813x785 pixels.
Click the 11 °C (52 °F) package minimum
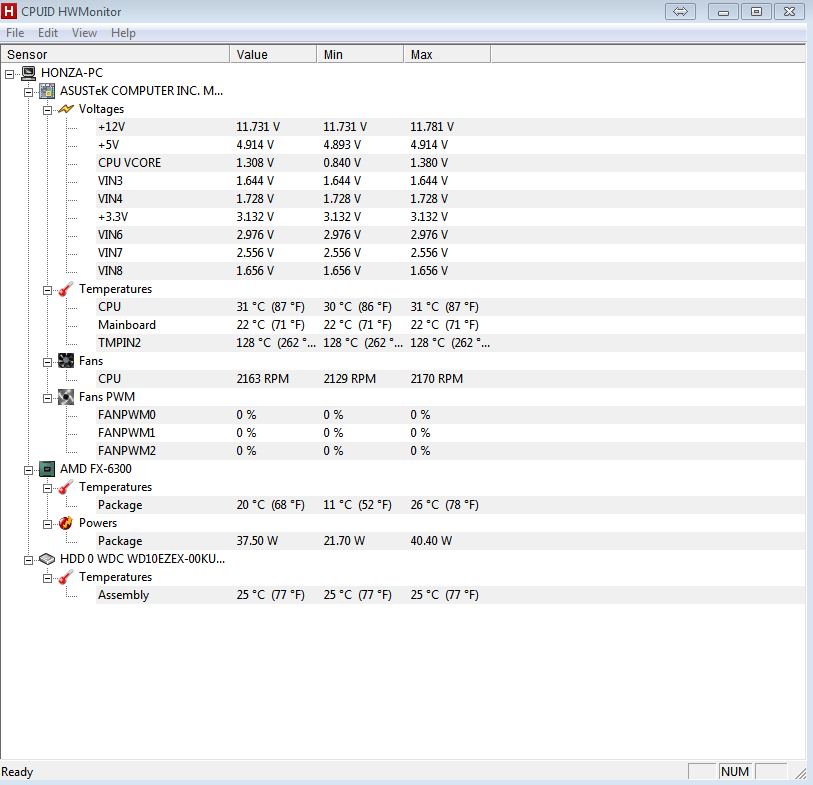(357, 505)
